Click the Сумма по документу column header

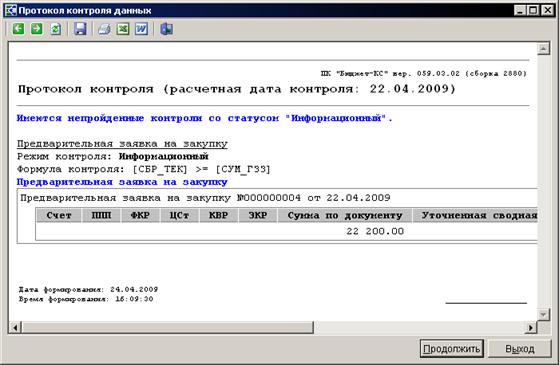[345, 215]
